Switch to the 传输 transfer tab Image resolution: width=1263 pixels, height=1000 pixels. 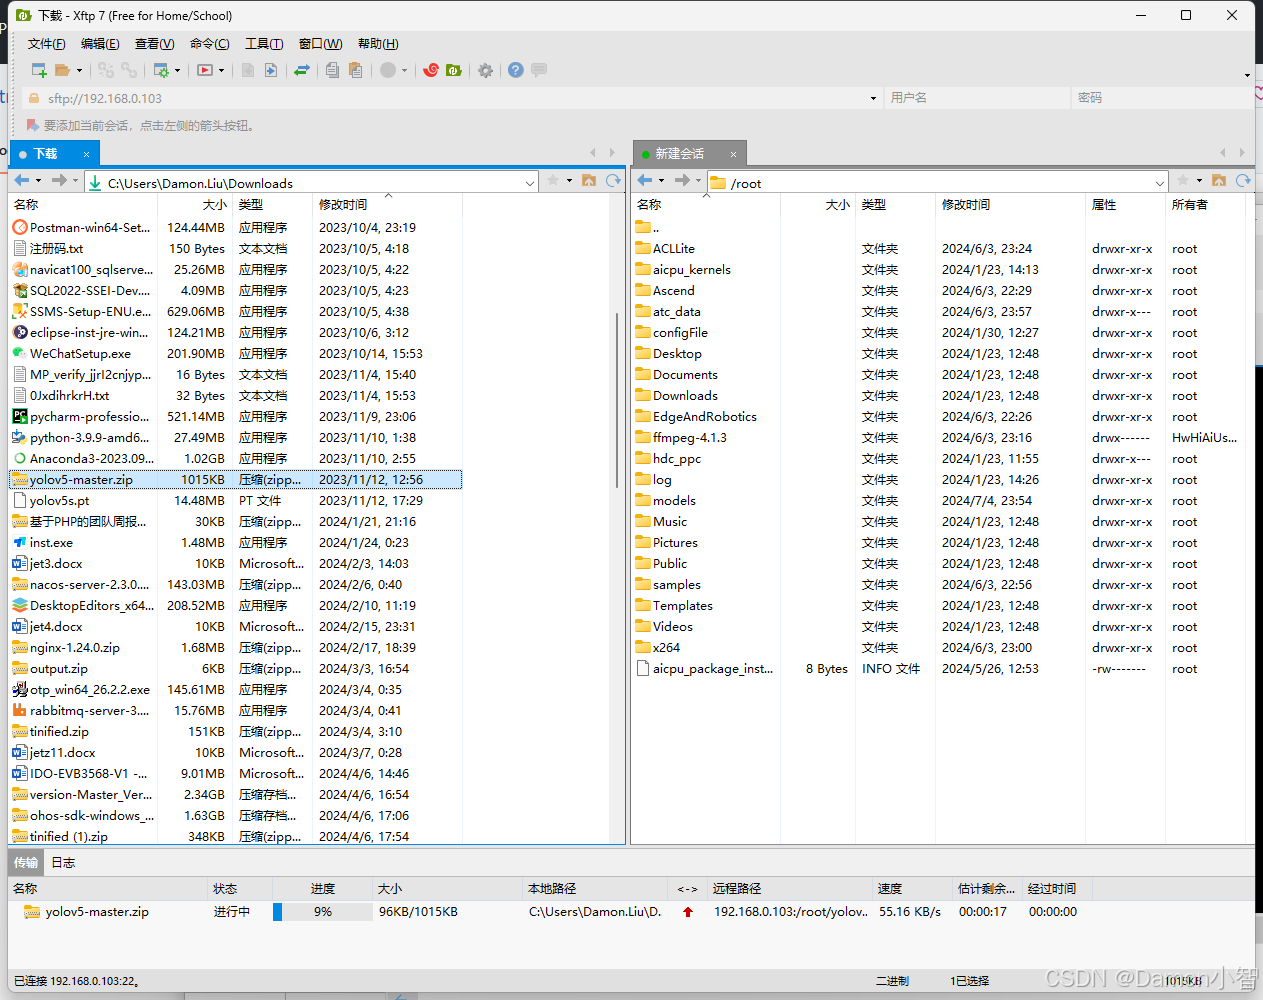[26, 862]
